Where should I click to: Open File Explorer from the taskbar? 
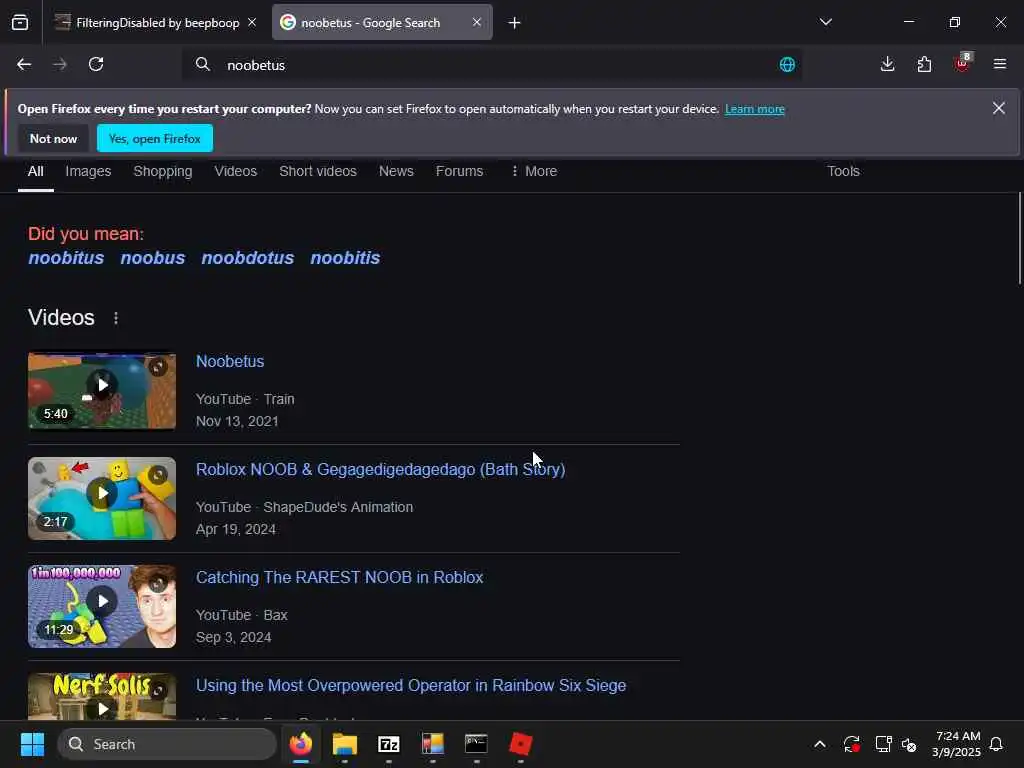point(345,744)
